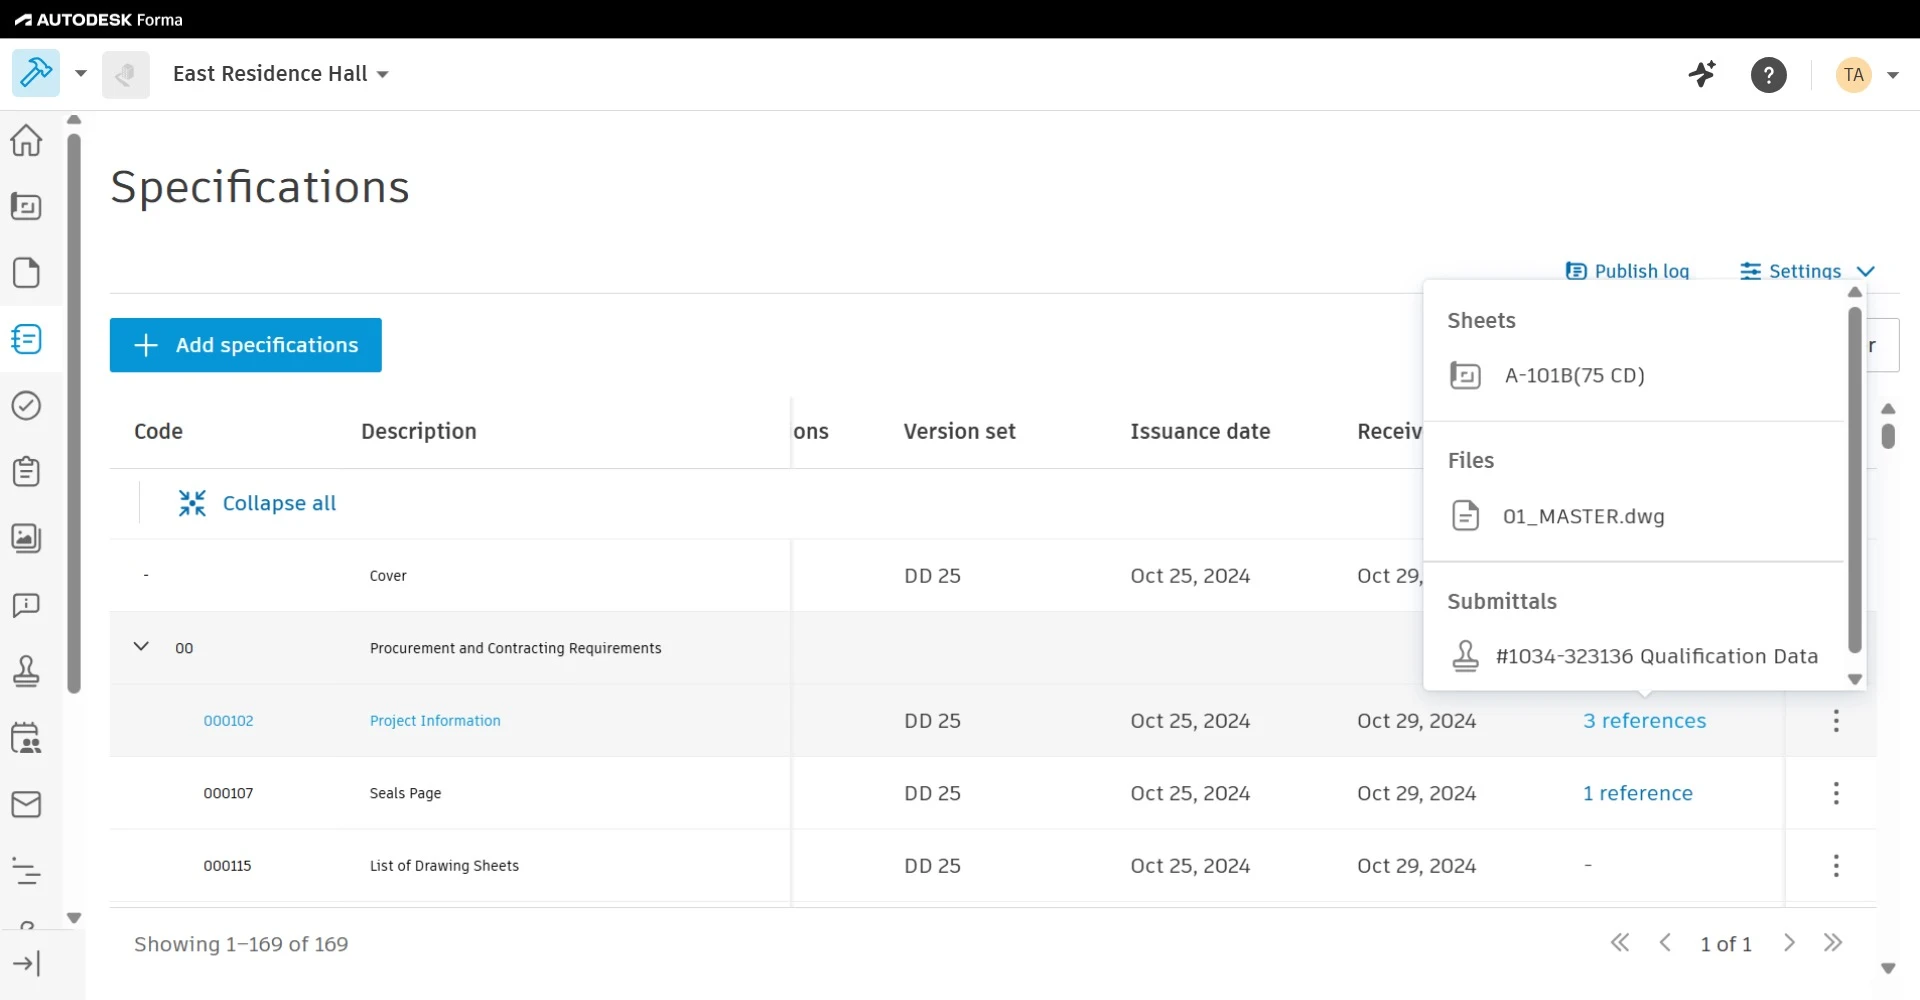Open the RFIs speech-bubble icon in sidebar
The image size is (1920, 1000).
(x=26, y=605)
